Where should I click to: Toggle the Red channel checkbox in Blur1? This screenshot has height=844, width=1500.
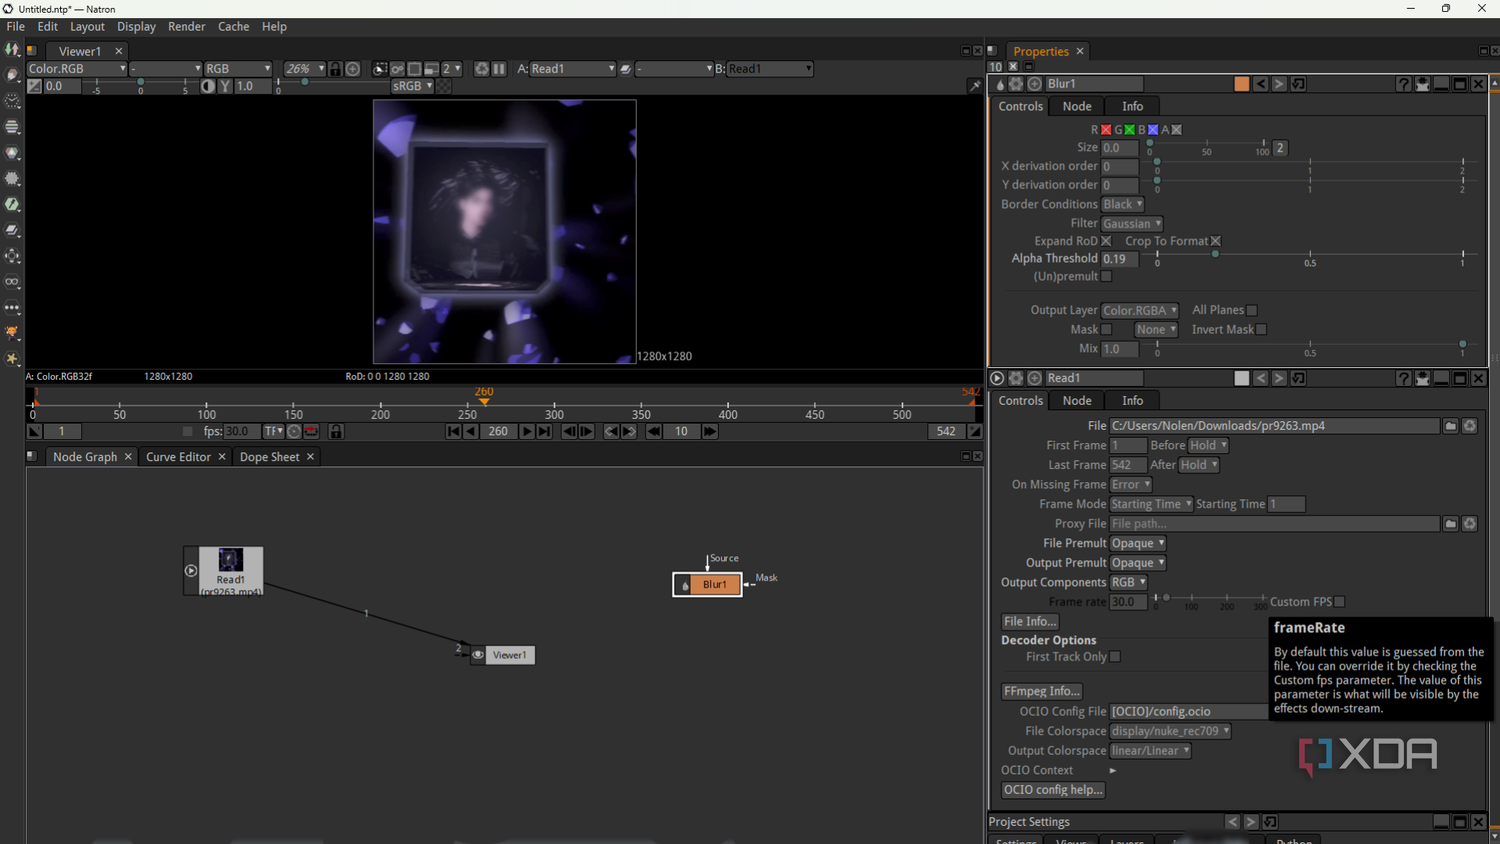tap(1106, 130)
